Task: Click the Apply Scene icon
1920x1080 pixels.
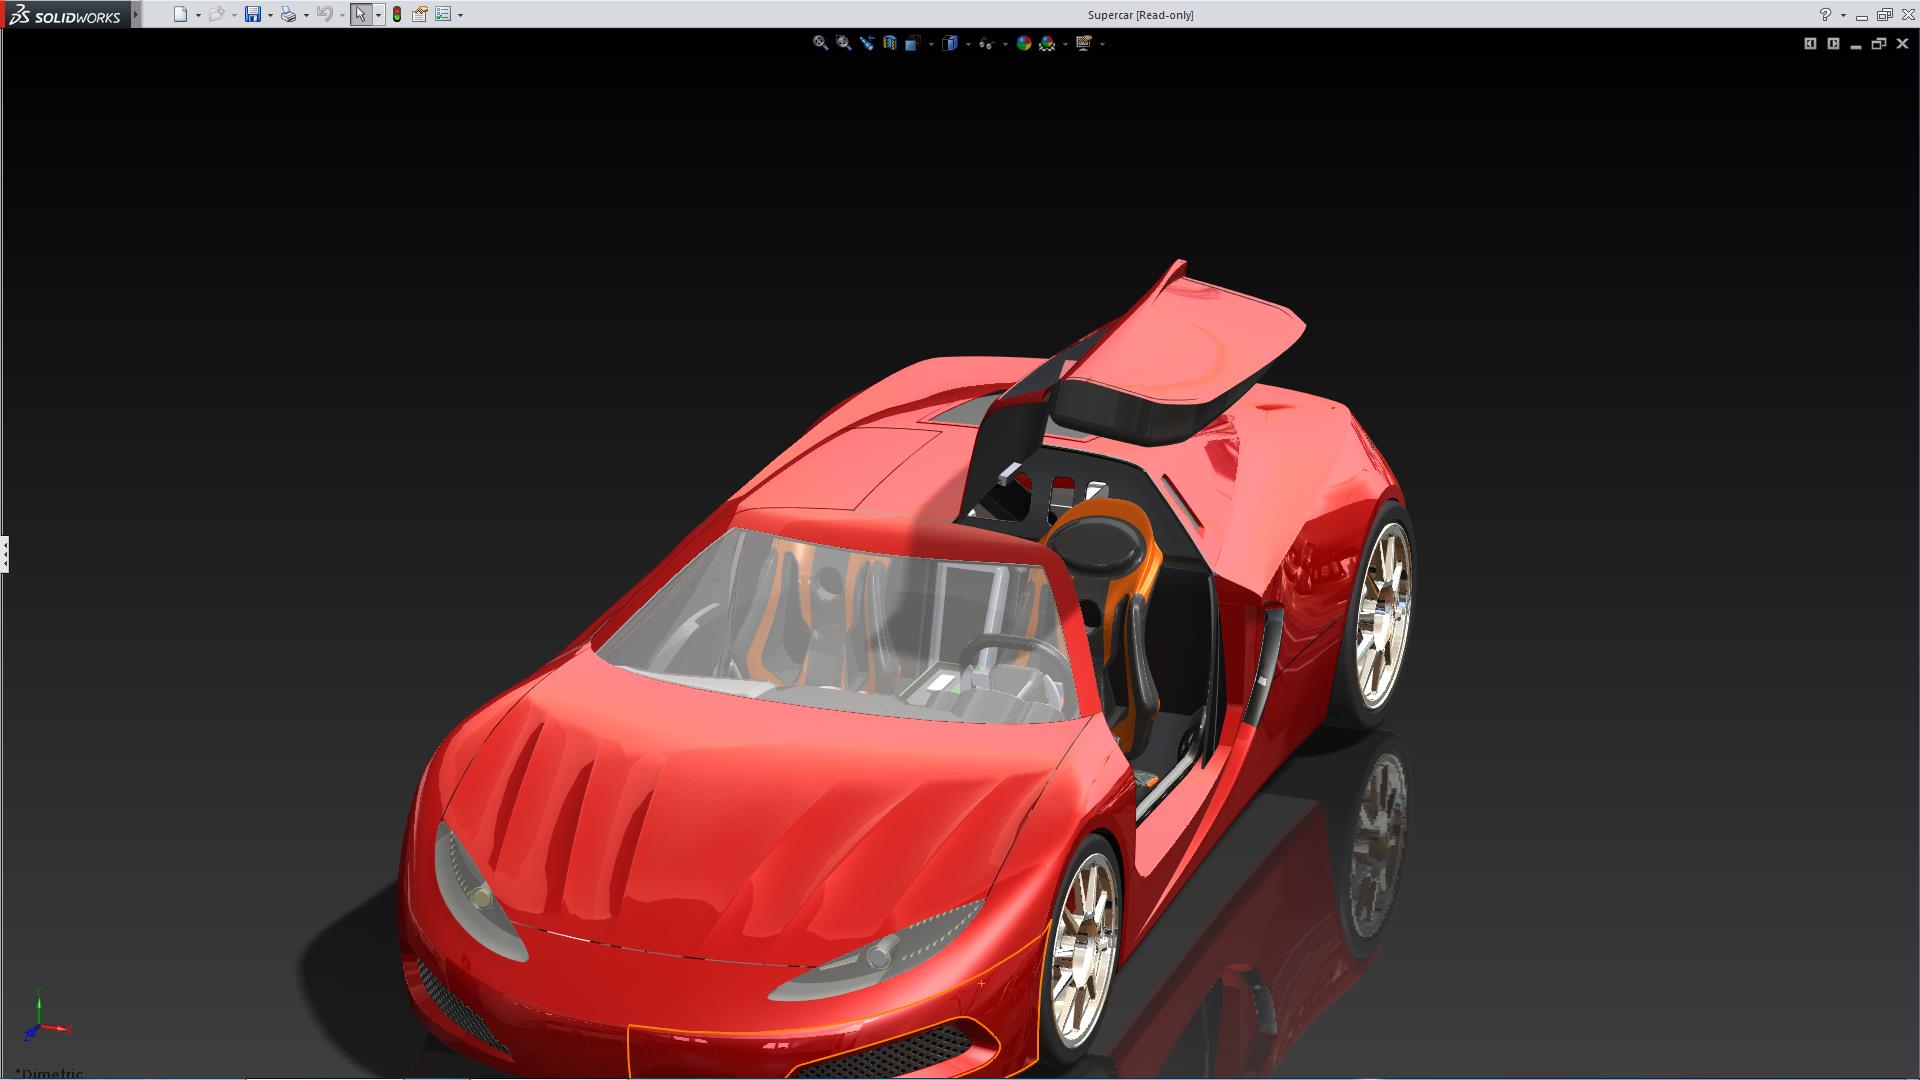Action: pos(1047,43)
